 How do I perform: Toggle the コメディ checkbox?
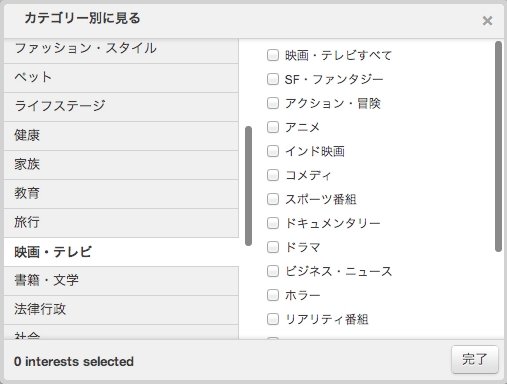273,175
